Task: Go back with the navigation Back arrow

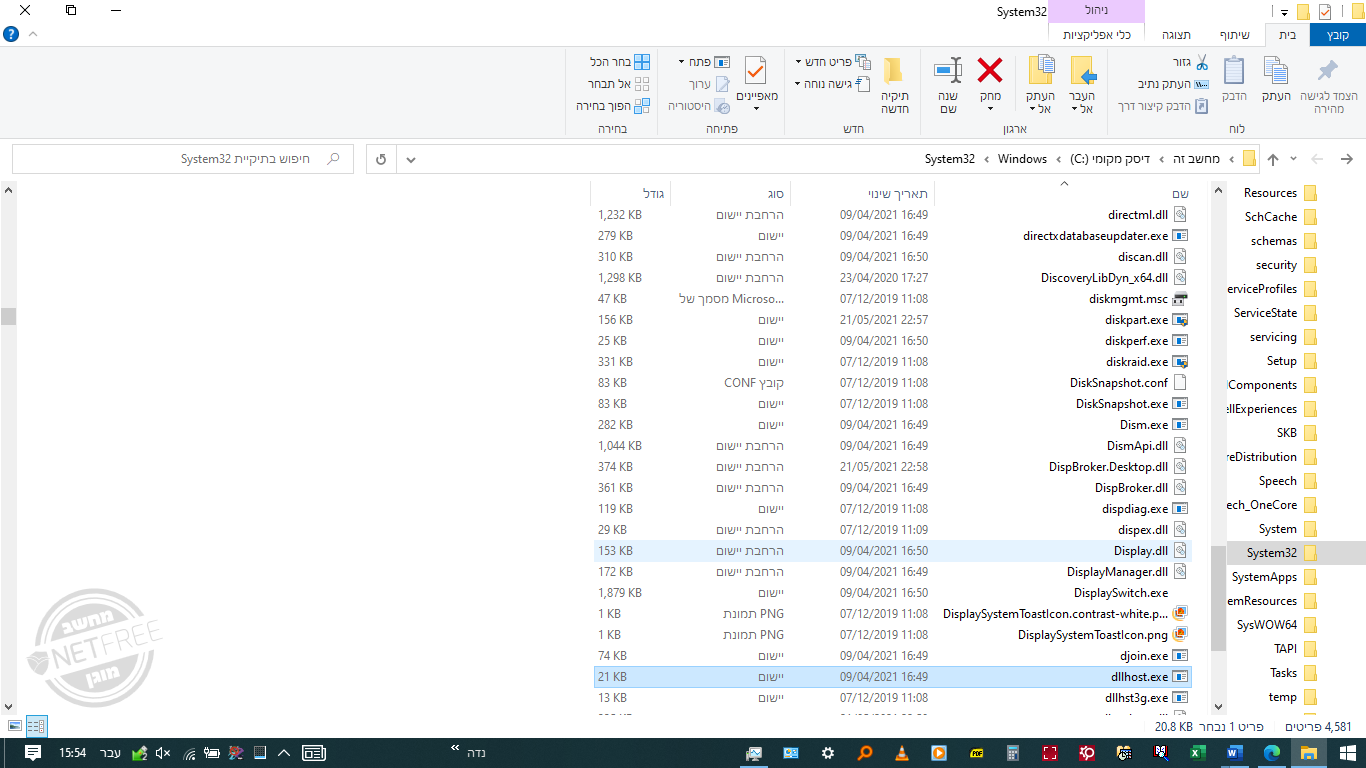Action: click(1346, 159)
